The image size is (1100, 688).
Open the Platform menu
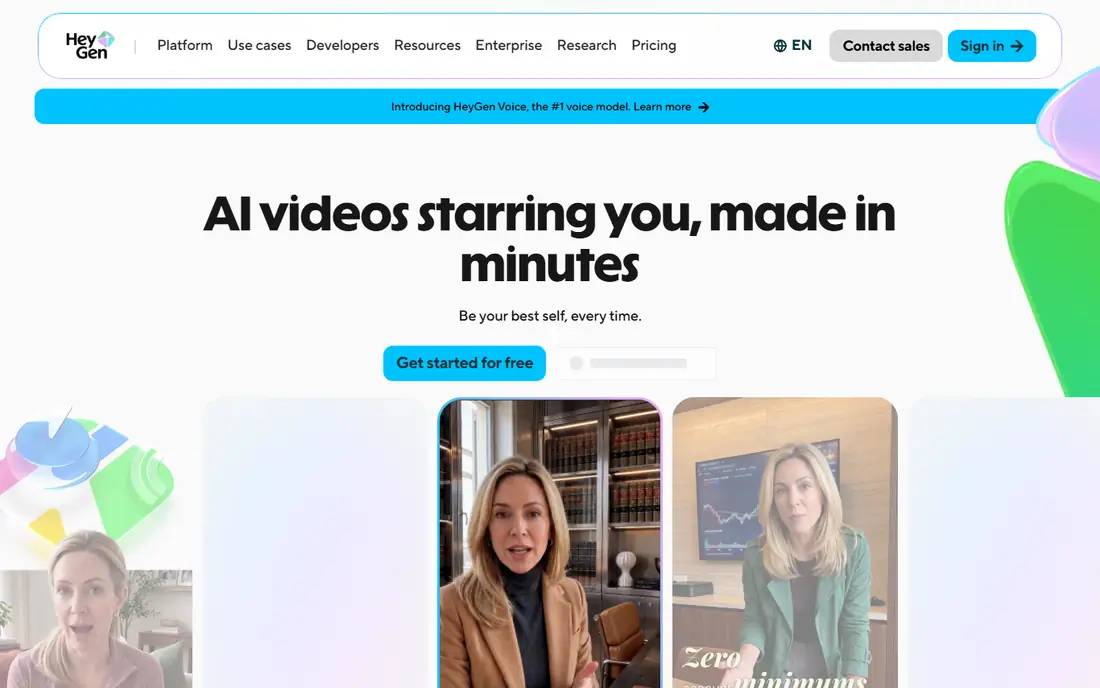pos(185,46)
